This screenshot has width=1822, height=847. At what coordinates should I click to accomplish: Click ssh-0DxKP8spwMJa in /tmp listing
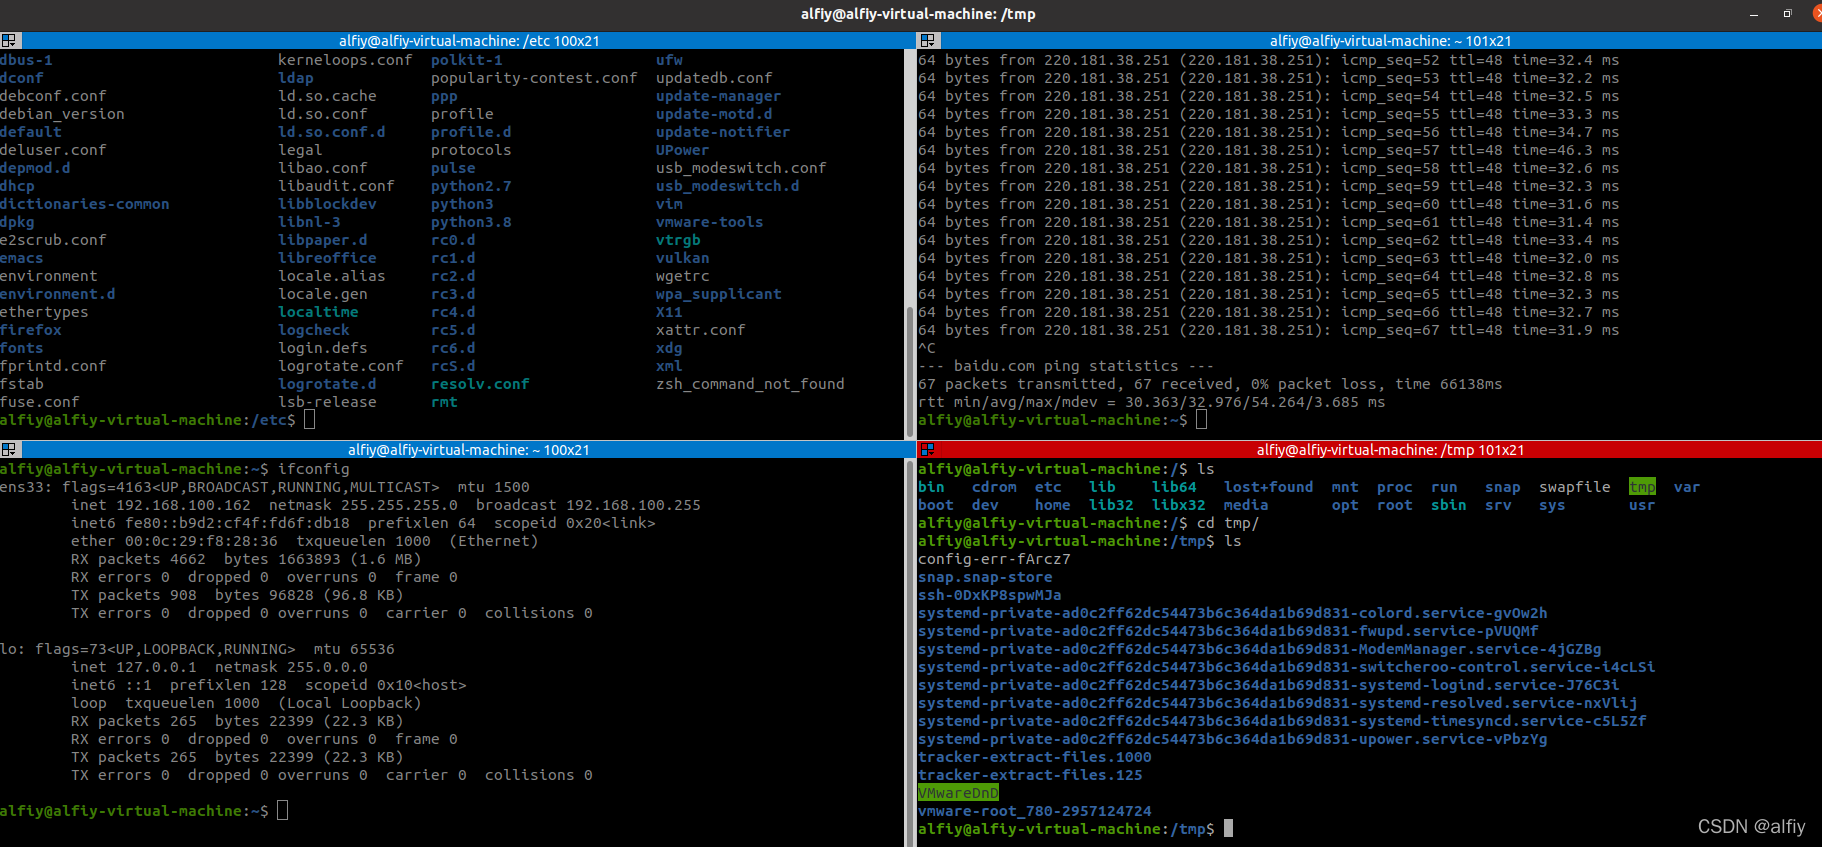pos(990,595)
